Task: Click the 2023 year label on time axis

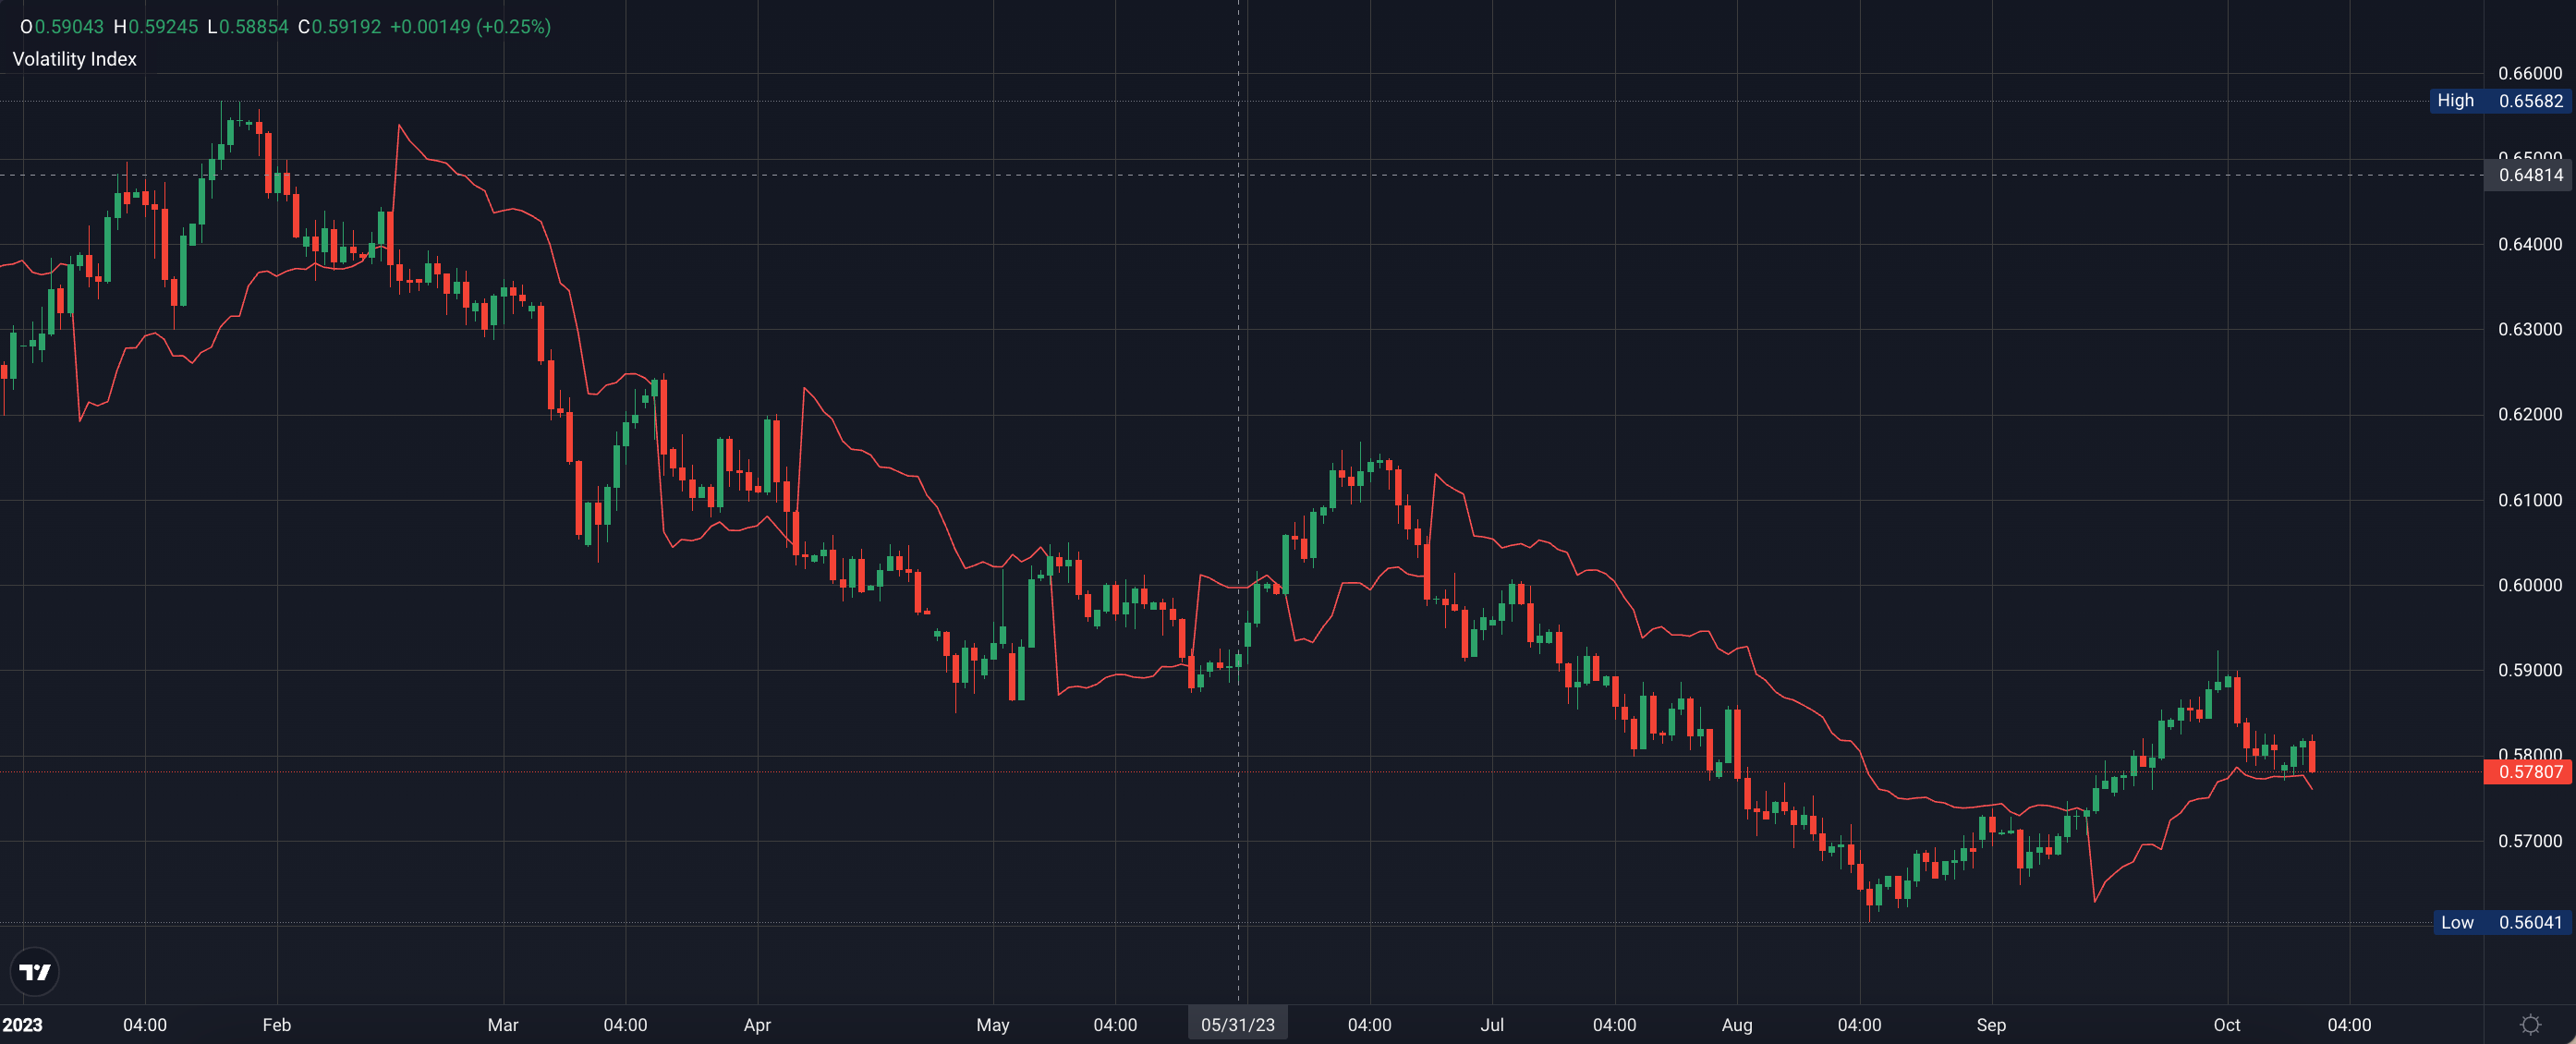Action: coord(22,1024)
